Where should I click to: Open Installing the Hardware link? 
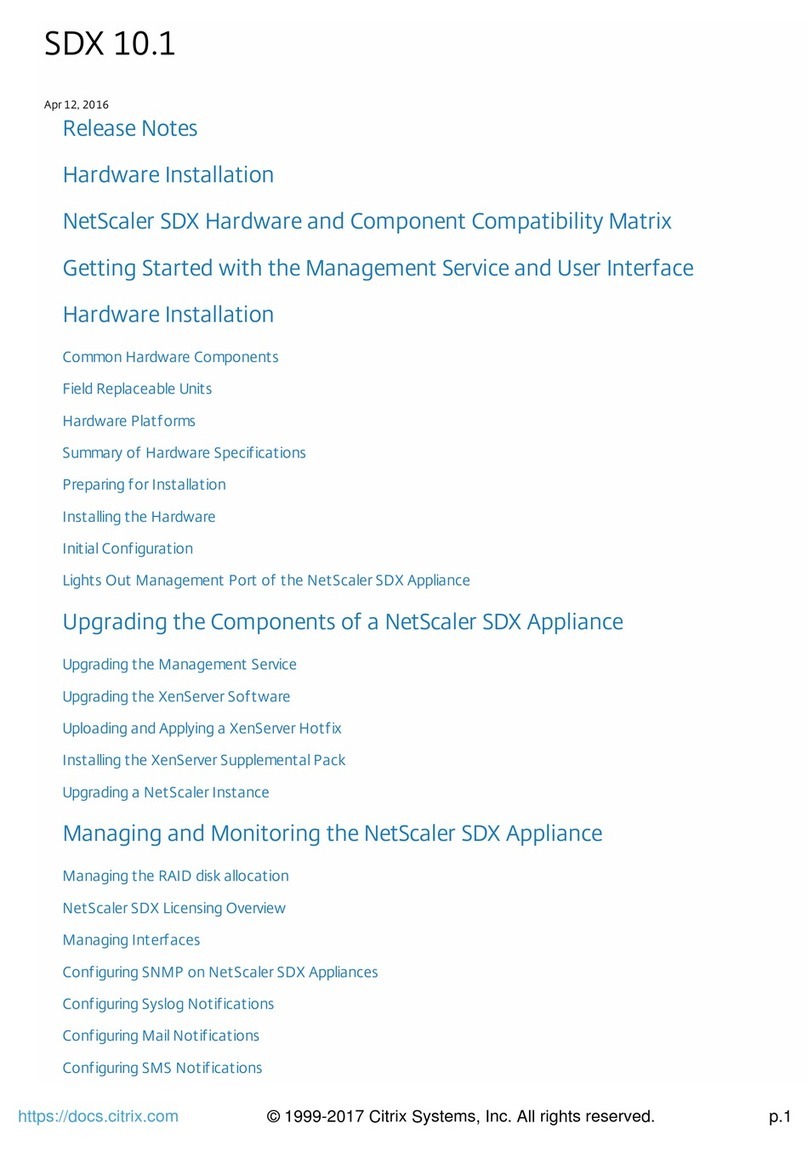(139, 517)
